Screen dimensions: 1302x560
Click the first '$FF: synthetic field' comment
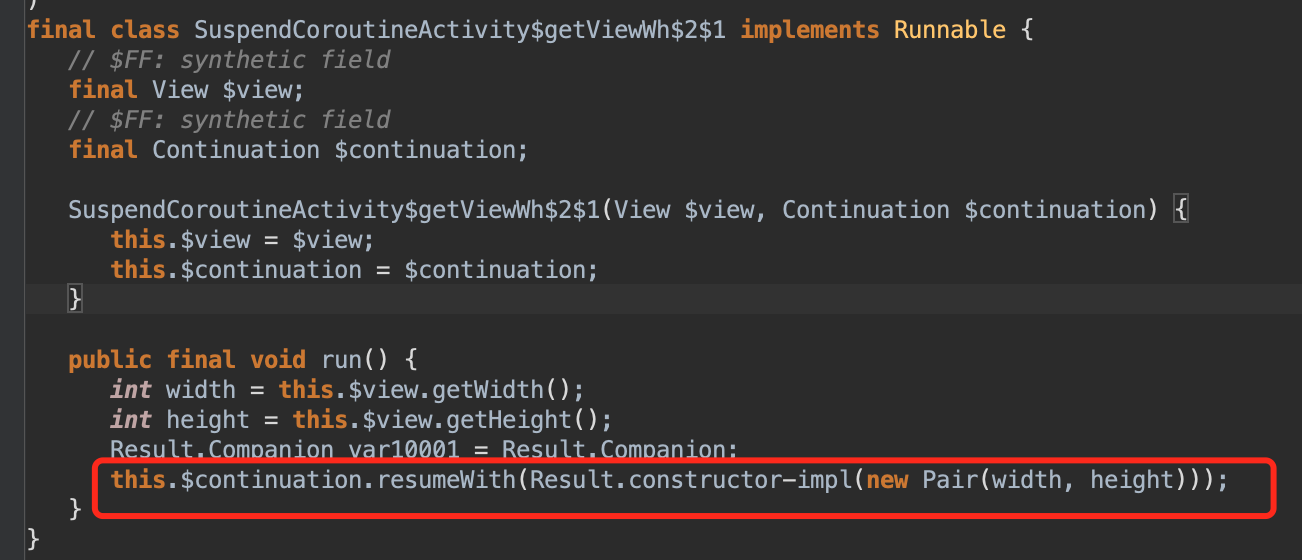click(229, 60)
